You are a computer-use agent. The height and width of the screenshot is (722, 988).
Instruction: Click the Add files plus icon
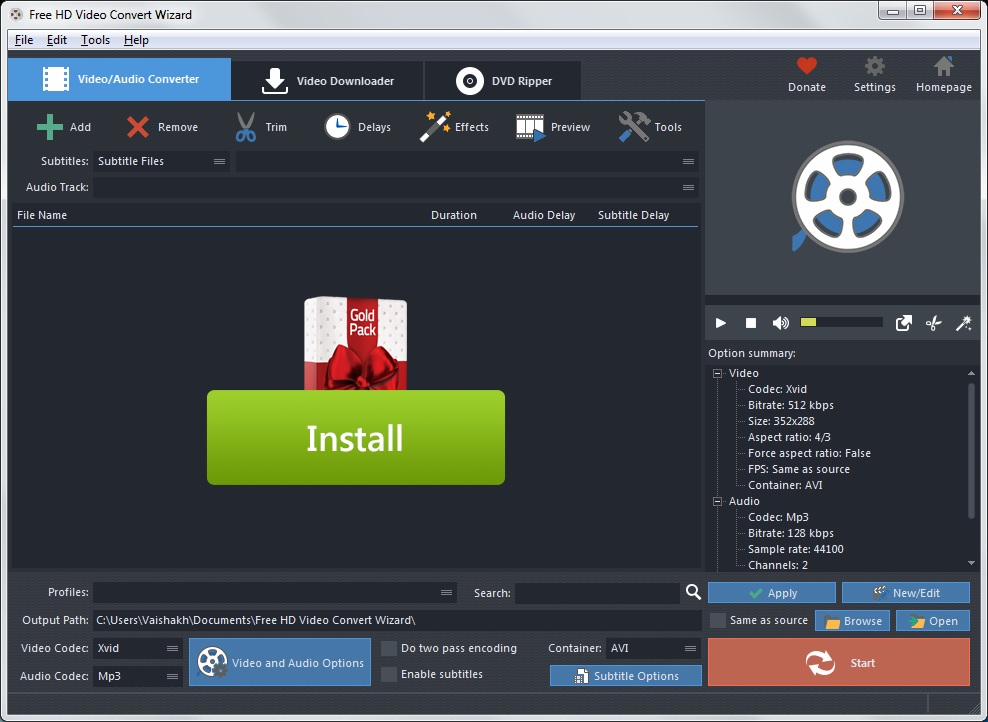[50, 127]
